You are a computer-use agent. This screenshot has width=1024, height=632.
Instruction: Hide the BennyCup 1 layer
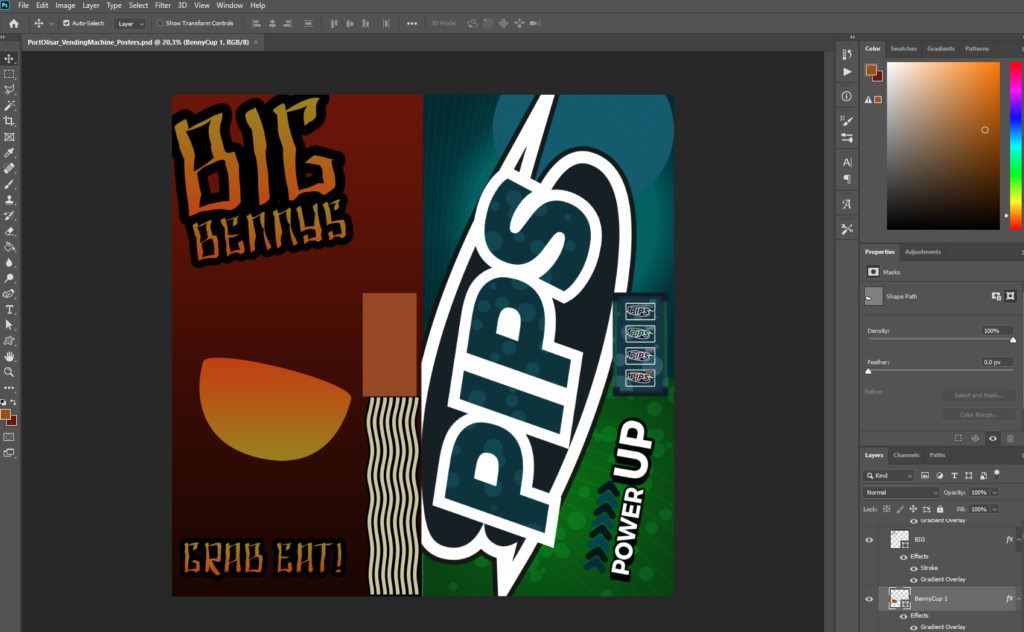click(x=869, y=599)
